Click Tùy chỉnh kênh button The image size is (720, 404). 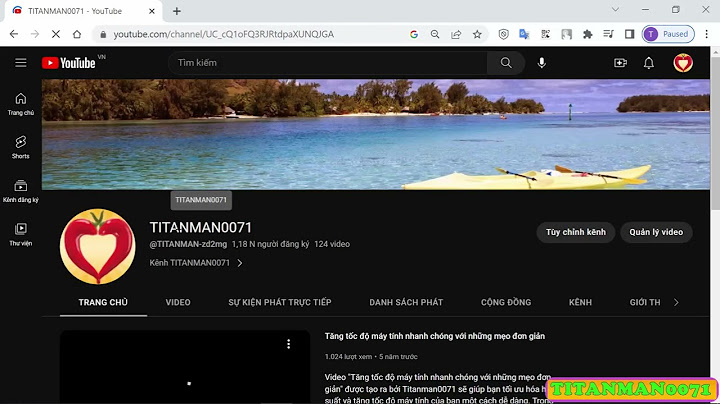576,232
